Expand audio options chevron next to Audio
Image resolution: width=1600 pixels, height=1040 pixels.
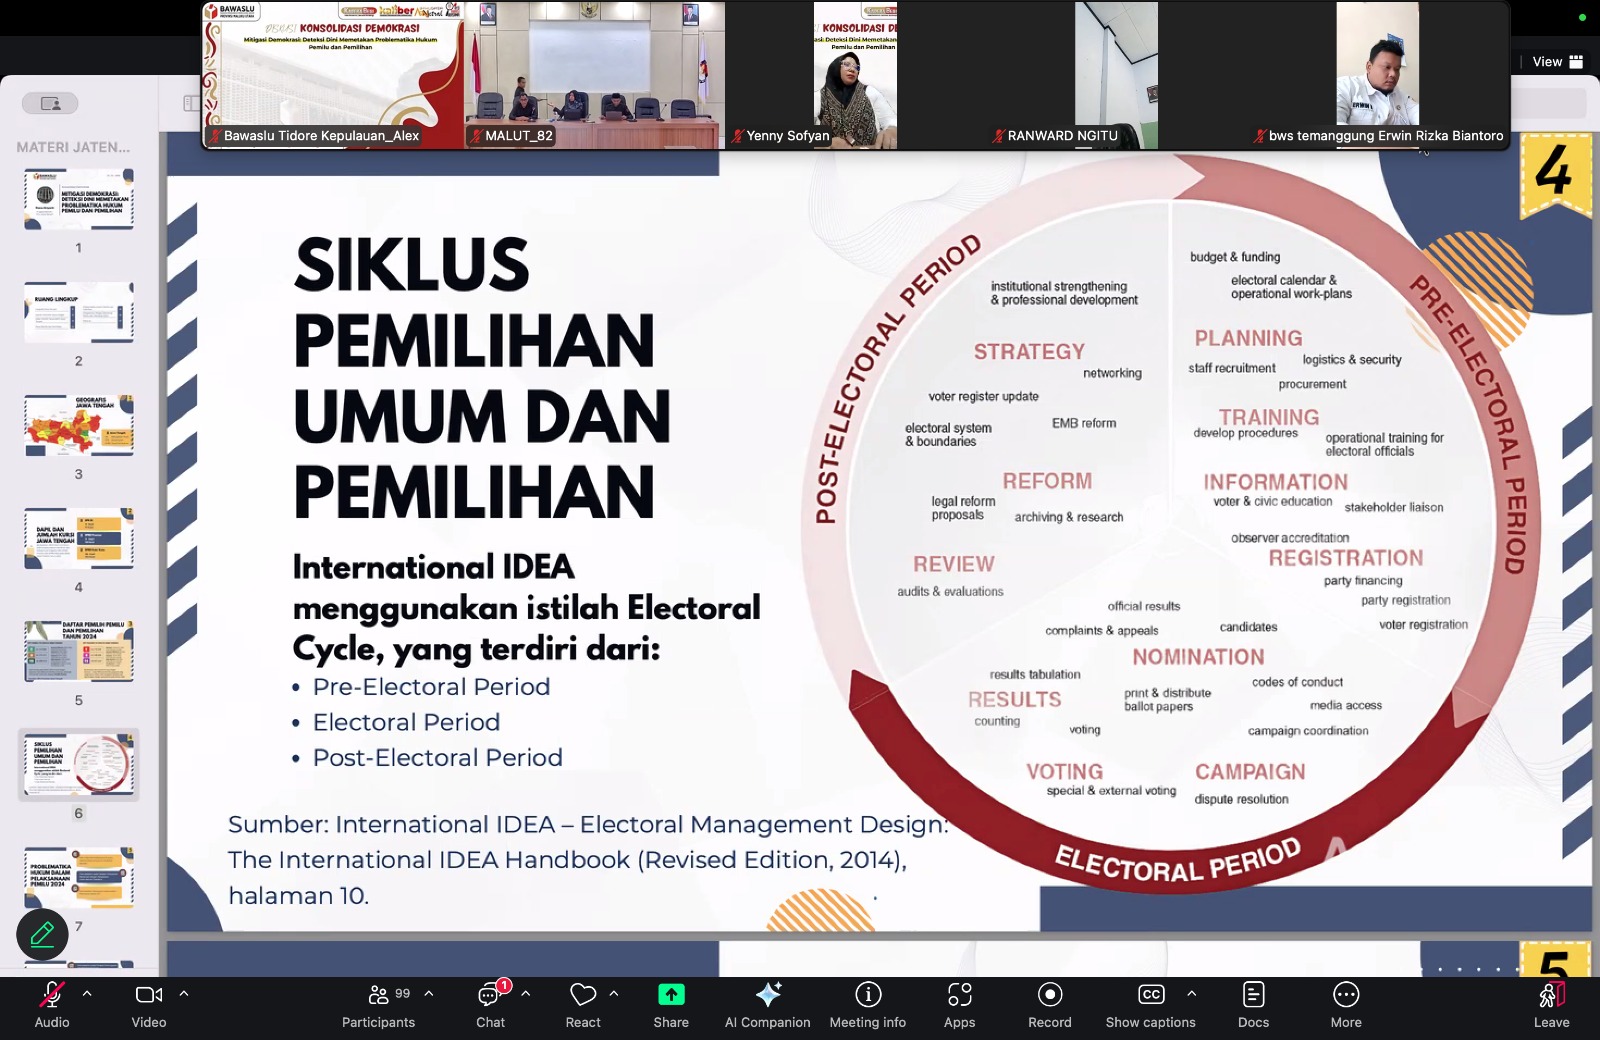[x=87, y=994]
